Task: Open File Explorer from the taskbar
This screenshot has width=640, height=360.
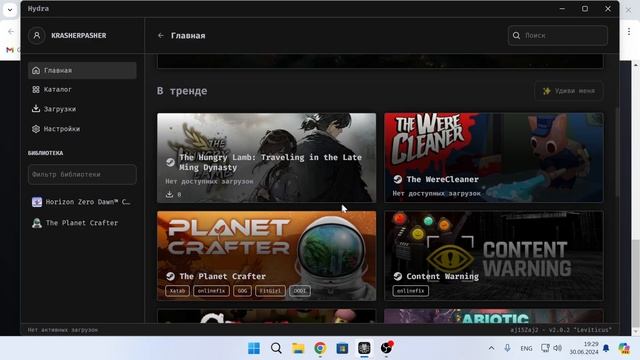Action: [298, 348]
